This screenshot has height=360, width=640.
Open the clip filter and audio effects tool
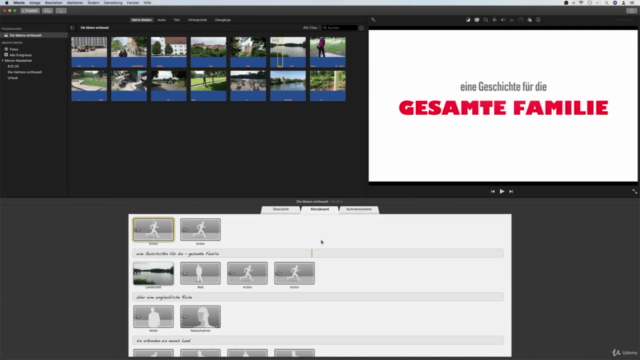[529, 20]
